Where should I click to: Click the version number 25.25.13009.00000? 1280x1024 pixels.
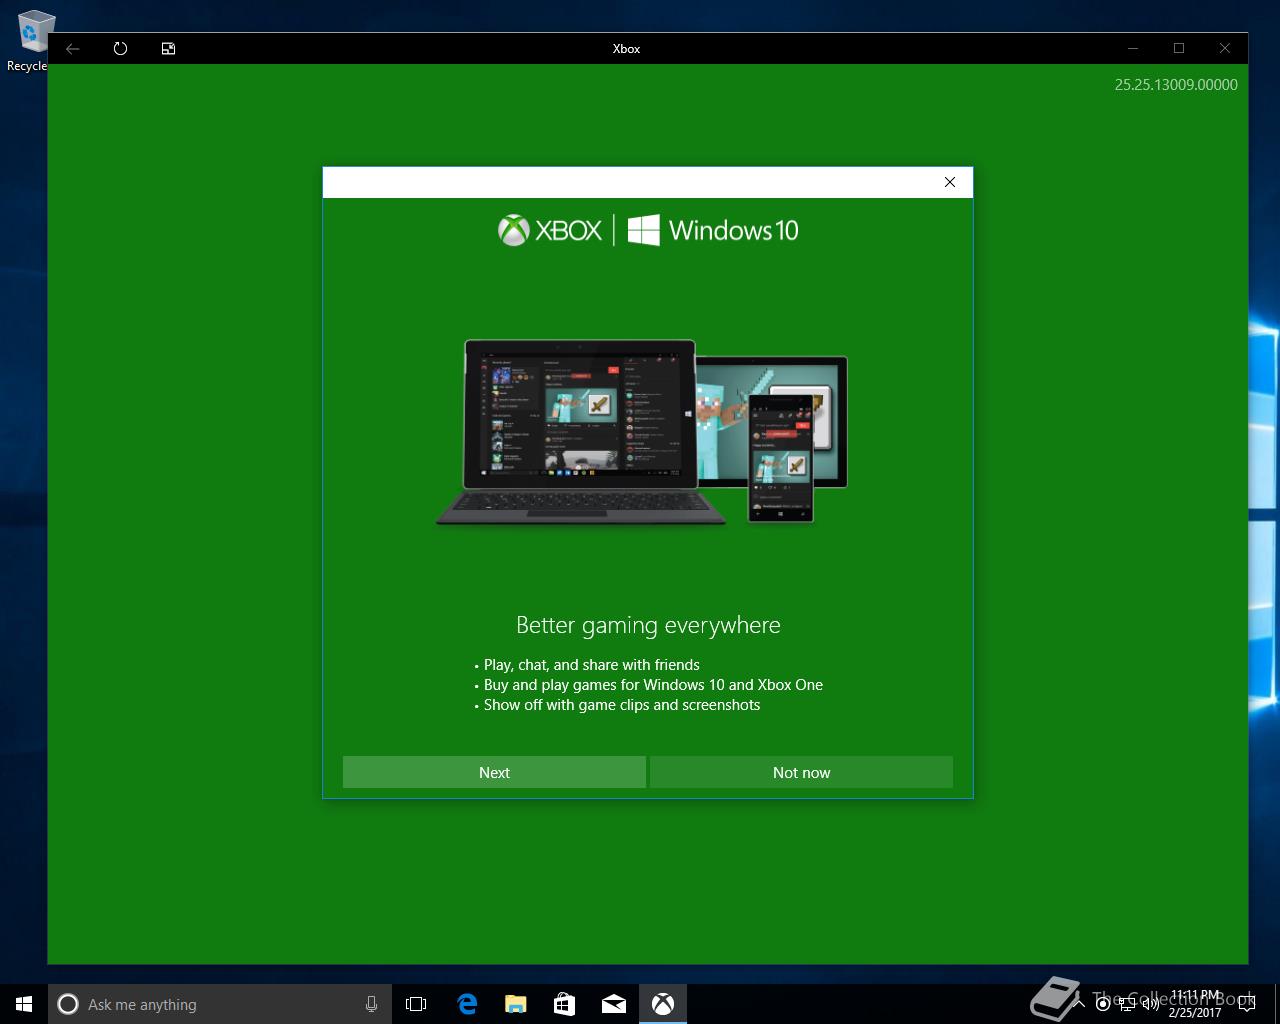pos(1176,85)
